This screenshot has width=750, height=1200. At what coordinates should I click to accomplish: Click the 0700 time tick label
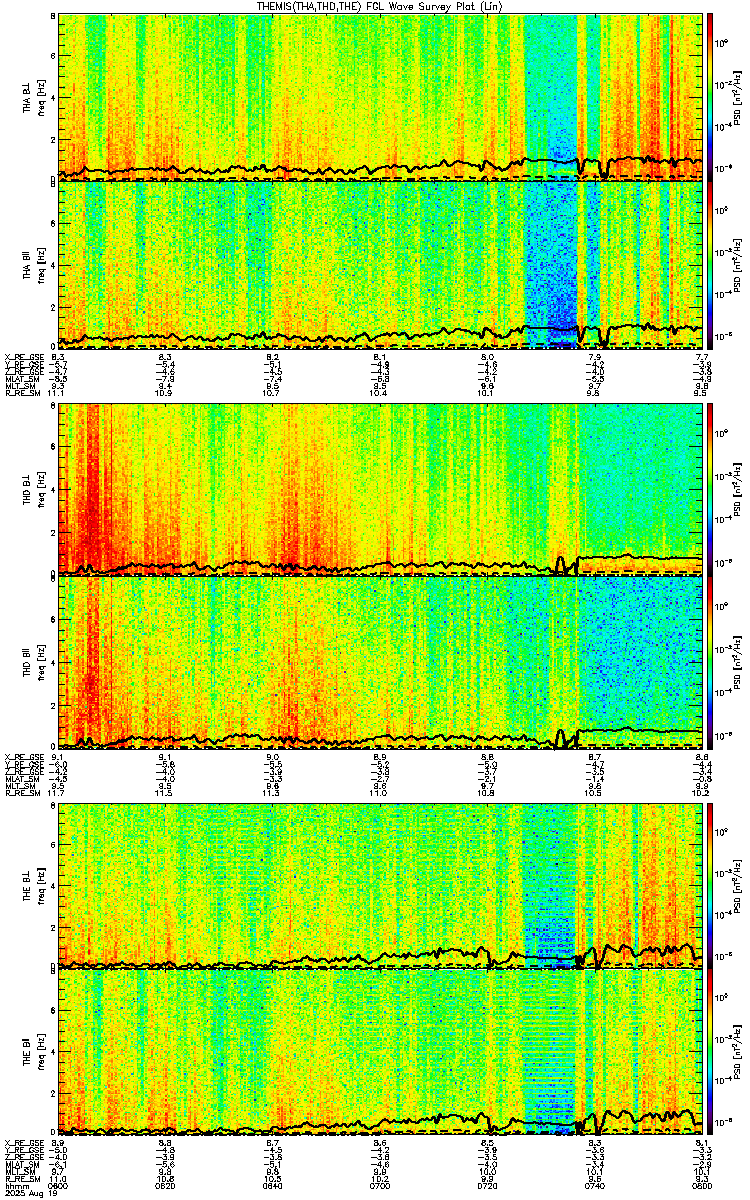click(x=380, y=1187)
